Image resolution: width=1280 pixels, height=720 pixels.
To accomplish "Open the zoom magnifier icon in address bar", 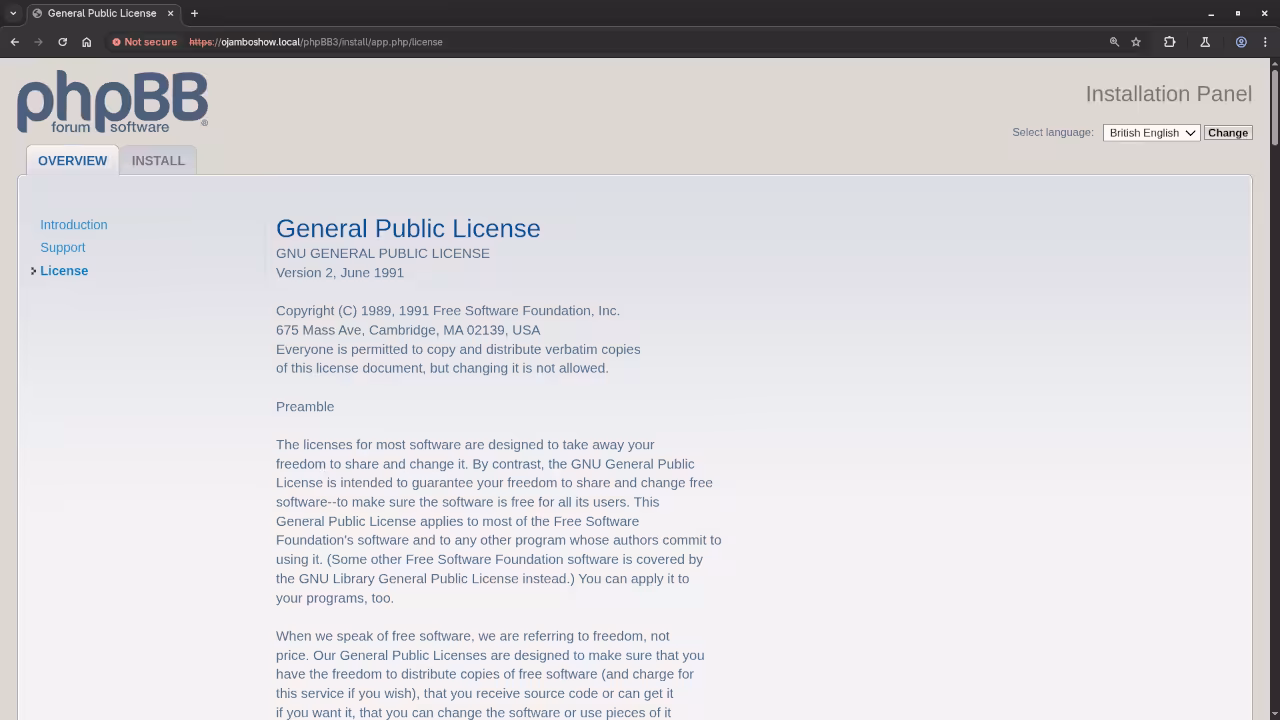I will (x=1114, y=42).
